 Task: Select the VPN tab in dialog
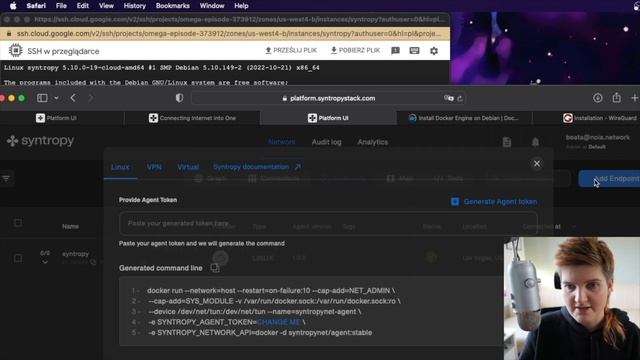click(x=154, y=167)
